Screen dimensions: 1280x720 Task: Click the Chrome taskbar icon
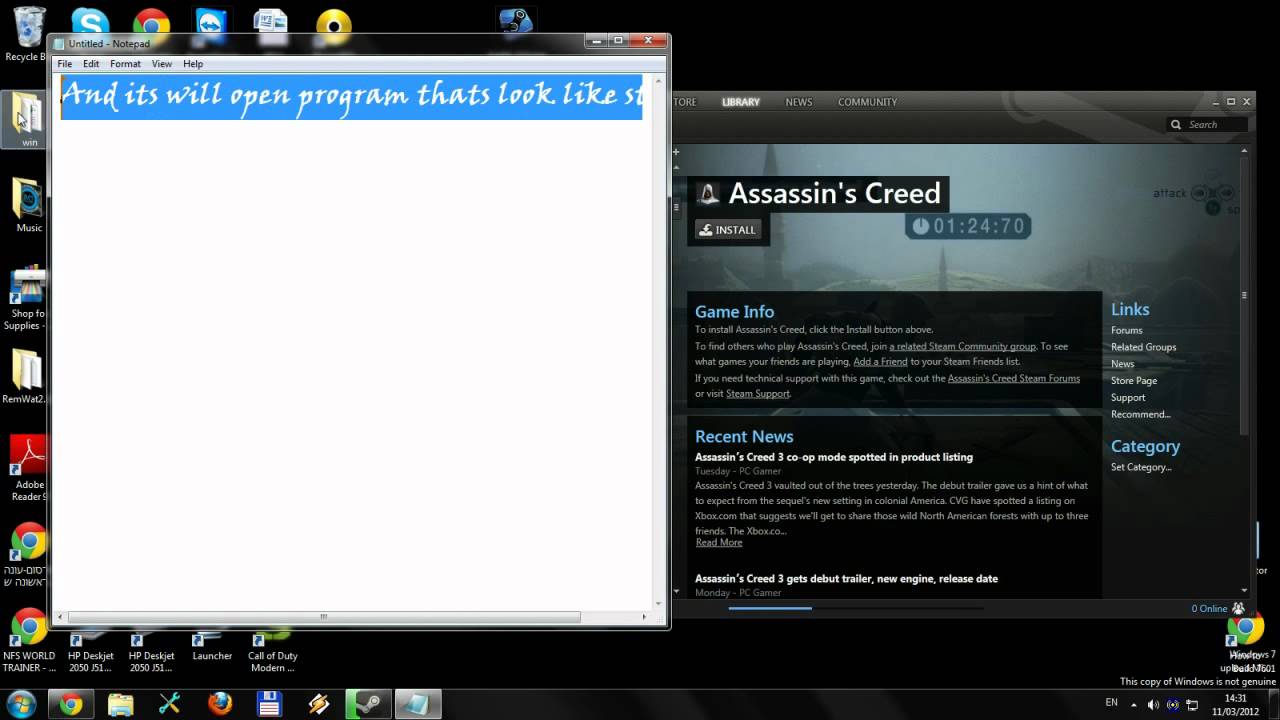tap(70, 704)
